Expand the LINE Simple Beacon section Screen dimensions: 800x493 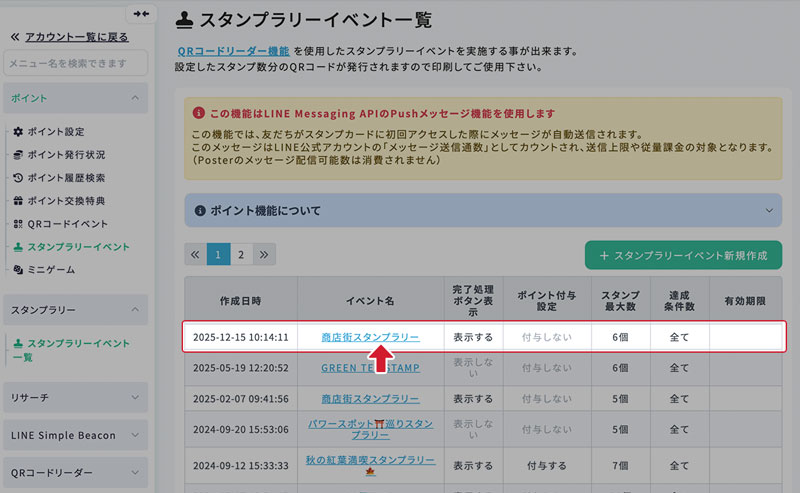click(134, 435)
